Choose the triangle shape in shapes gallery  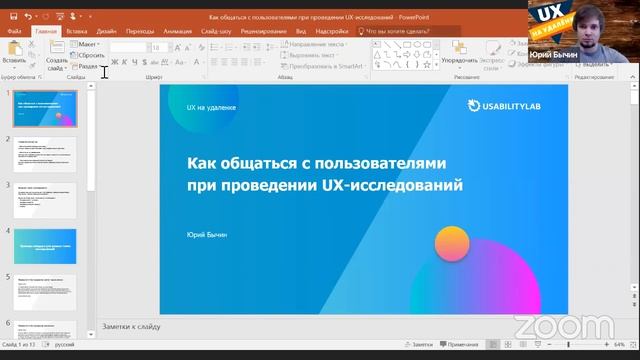coord(377,54)
